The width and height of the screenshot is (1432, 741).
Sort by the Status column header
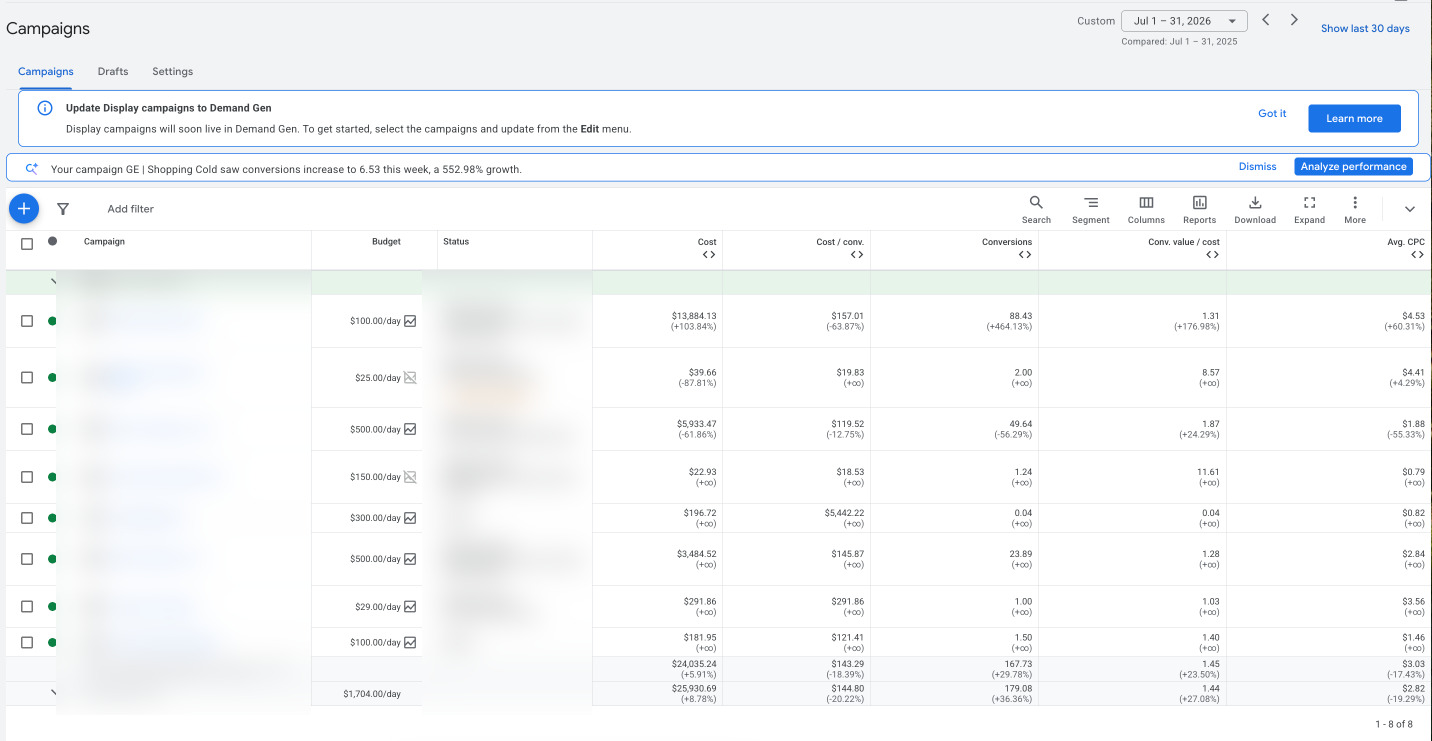click(456, 242)
